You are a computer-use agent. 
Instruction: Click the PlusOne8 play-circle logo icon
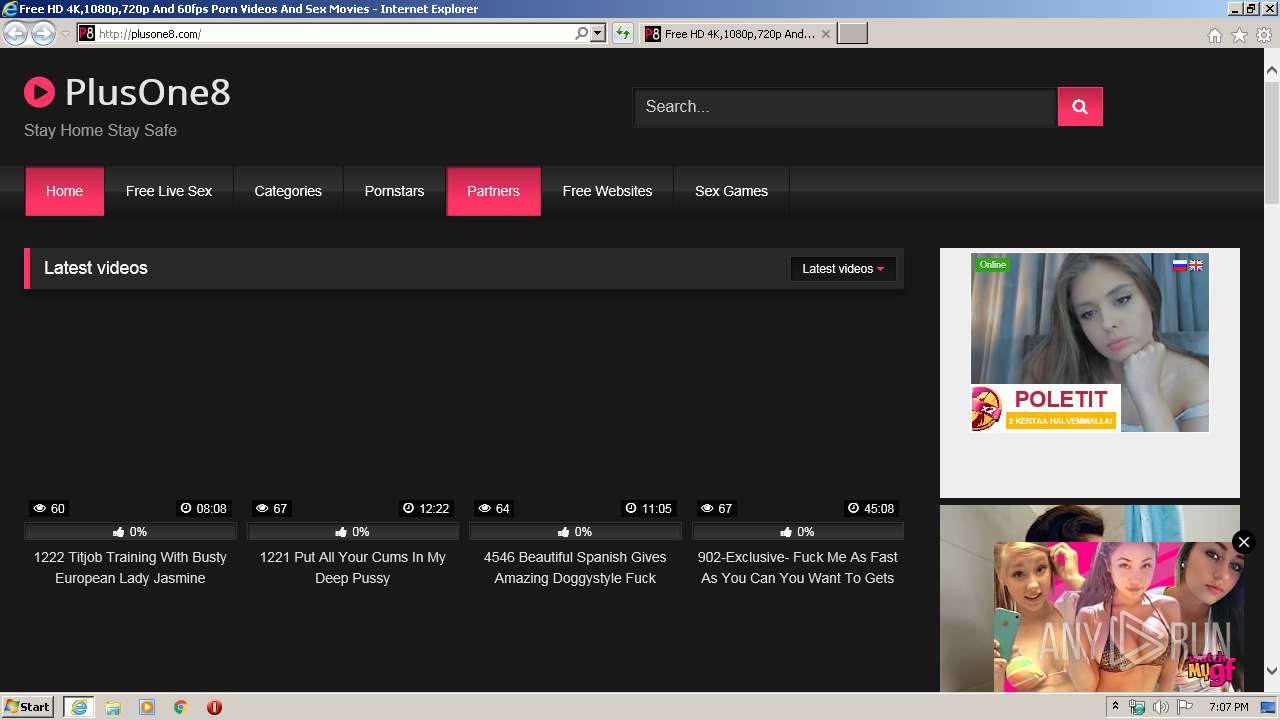pyautogui.click(x=39, y=93)
